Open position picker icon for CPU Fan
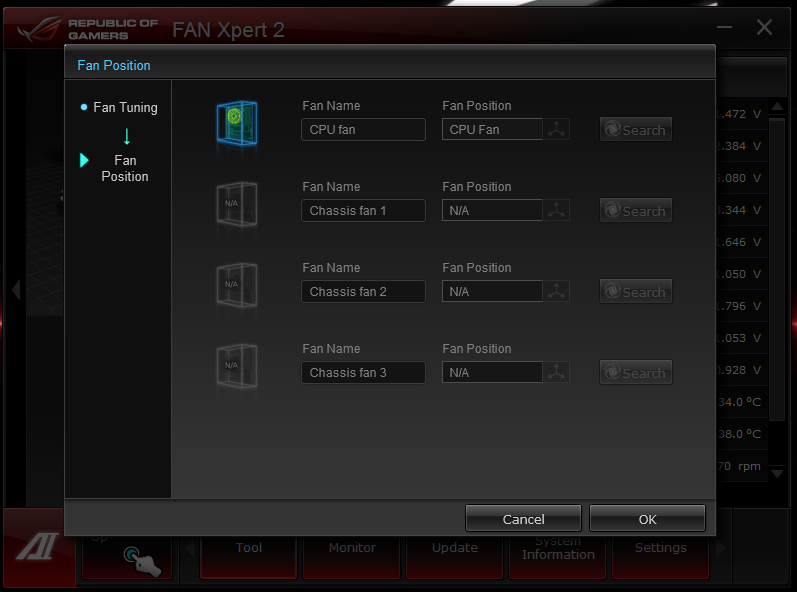 pyautogui.click(x=556, y=129)
